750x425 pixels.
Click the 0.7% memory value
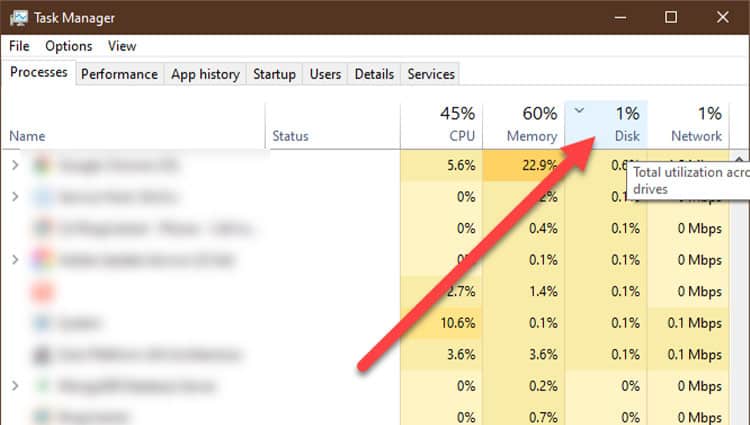tap(543, 417)
